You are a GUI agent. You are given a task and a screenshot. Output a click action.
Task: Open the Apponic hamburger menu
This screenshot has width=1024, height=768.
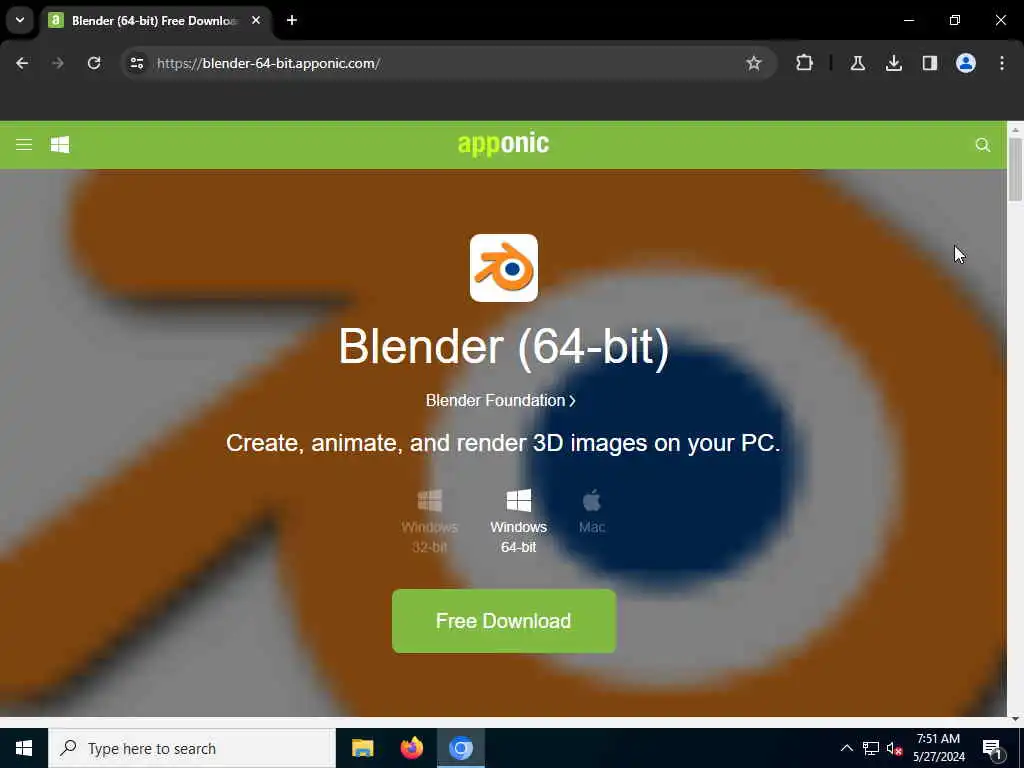(x=24, y=145)
